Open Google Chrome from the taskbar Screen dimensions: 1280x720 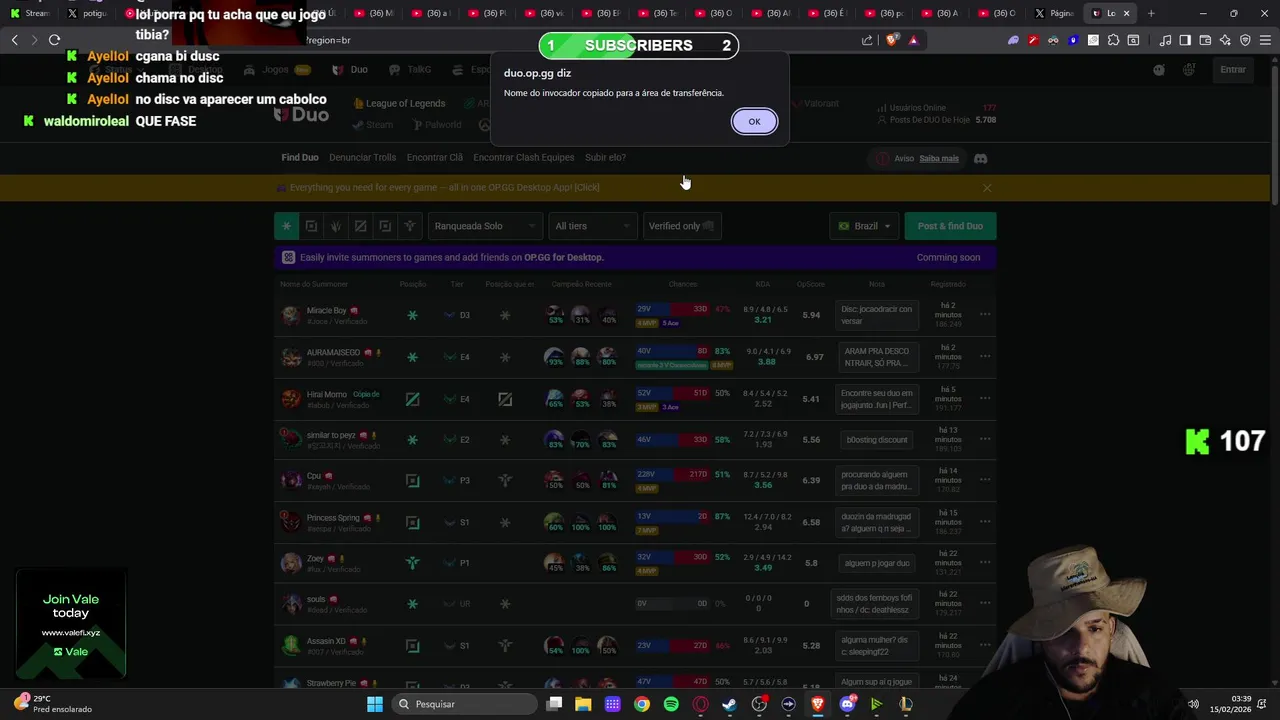click(x=642, y=704)
